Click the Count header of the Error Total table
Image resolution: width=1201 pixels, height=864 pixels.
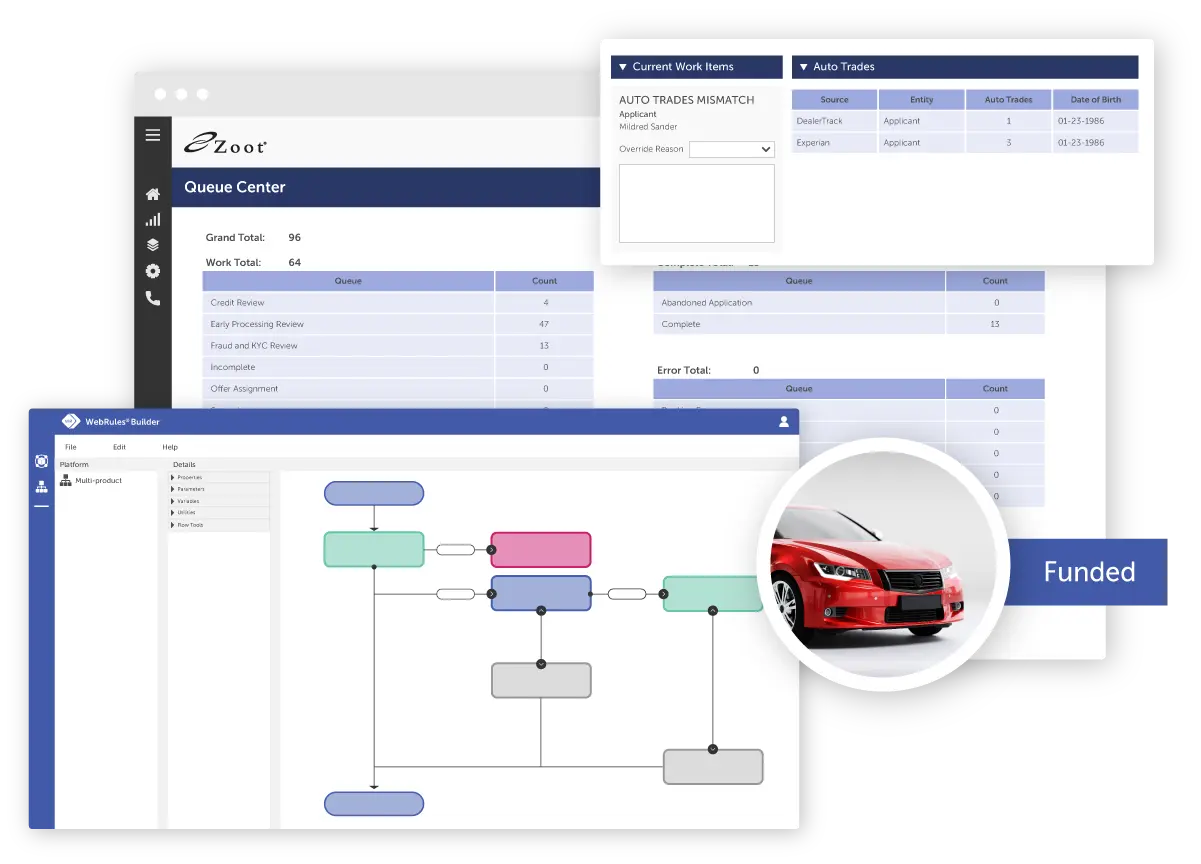click(995, 389)
